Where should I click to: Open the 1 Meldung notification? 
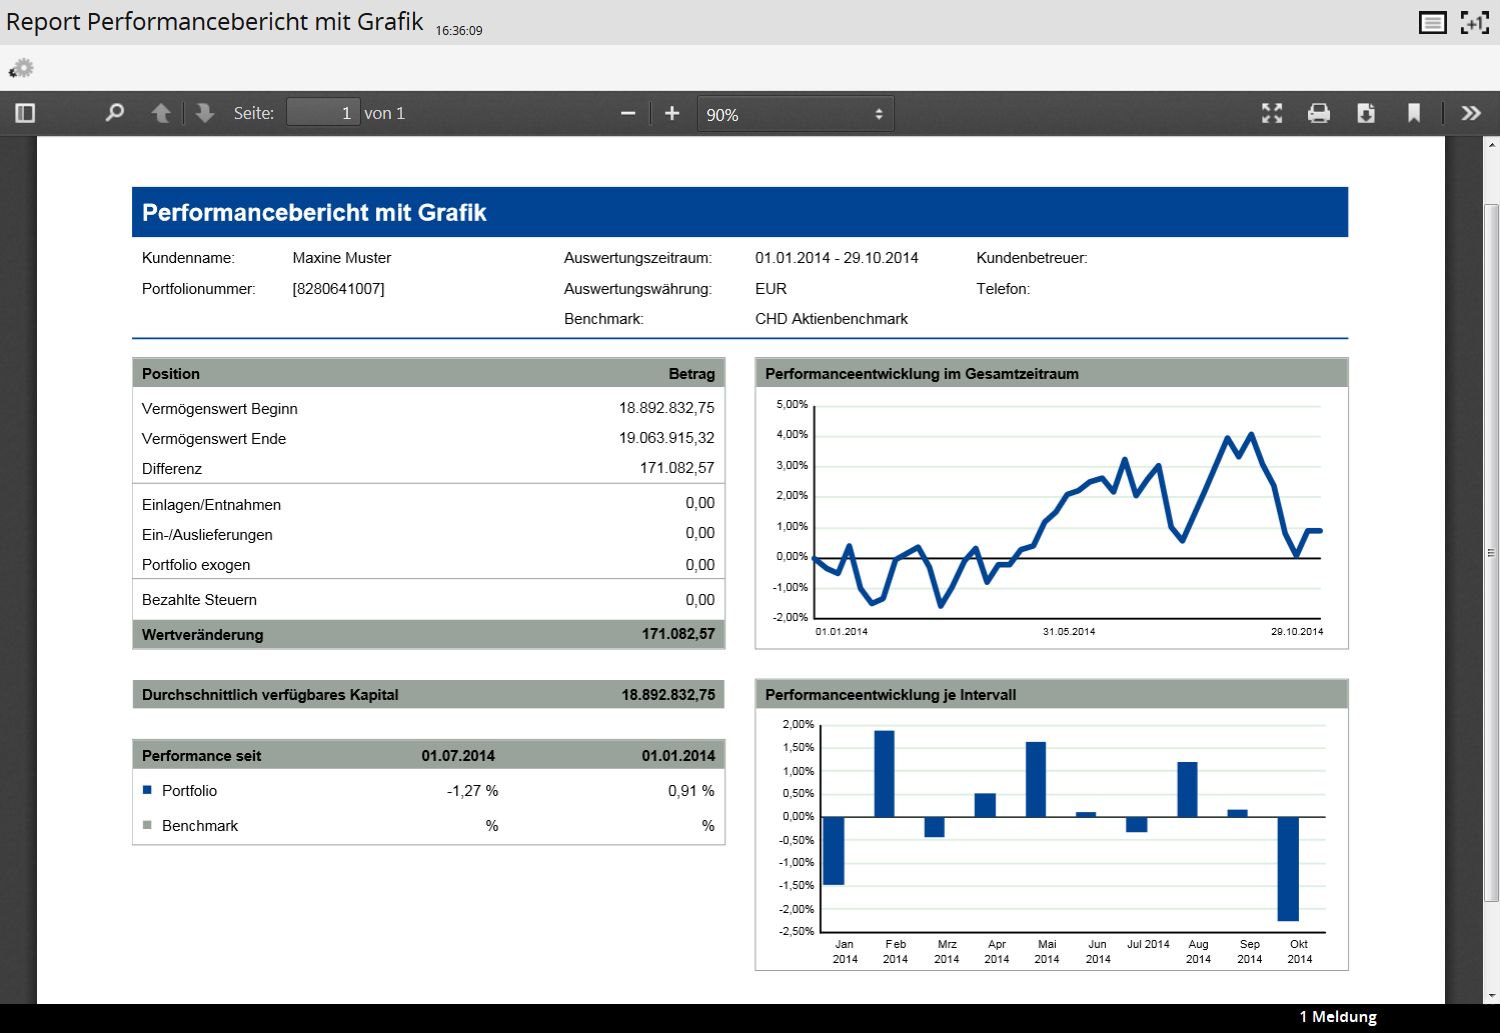tap(1338, 1017)
